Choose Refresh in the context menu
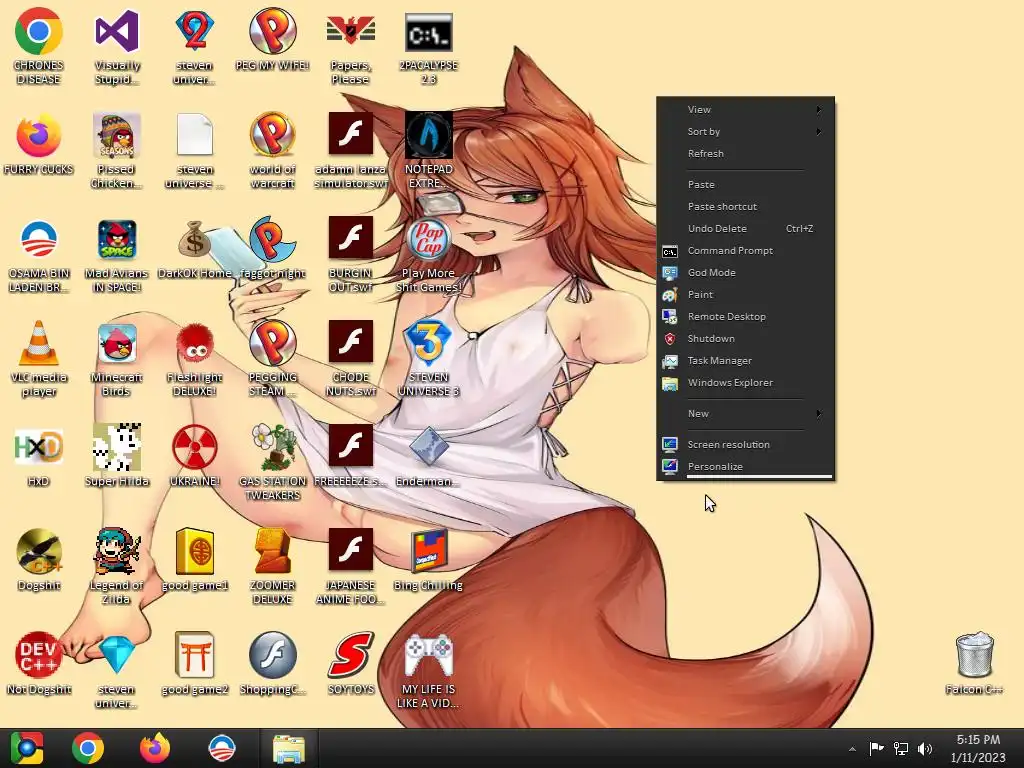This screenshot has height=768, width=1024. 745,153
